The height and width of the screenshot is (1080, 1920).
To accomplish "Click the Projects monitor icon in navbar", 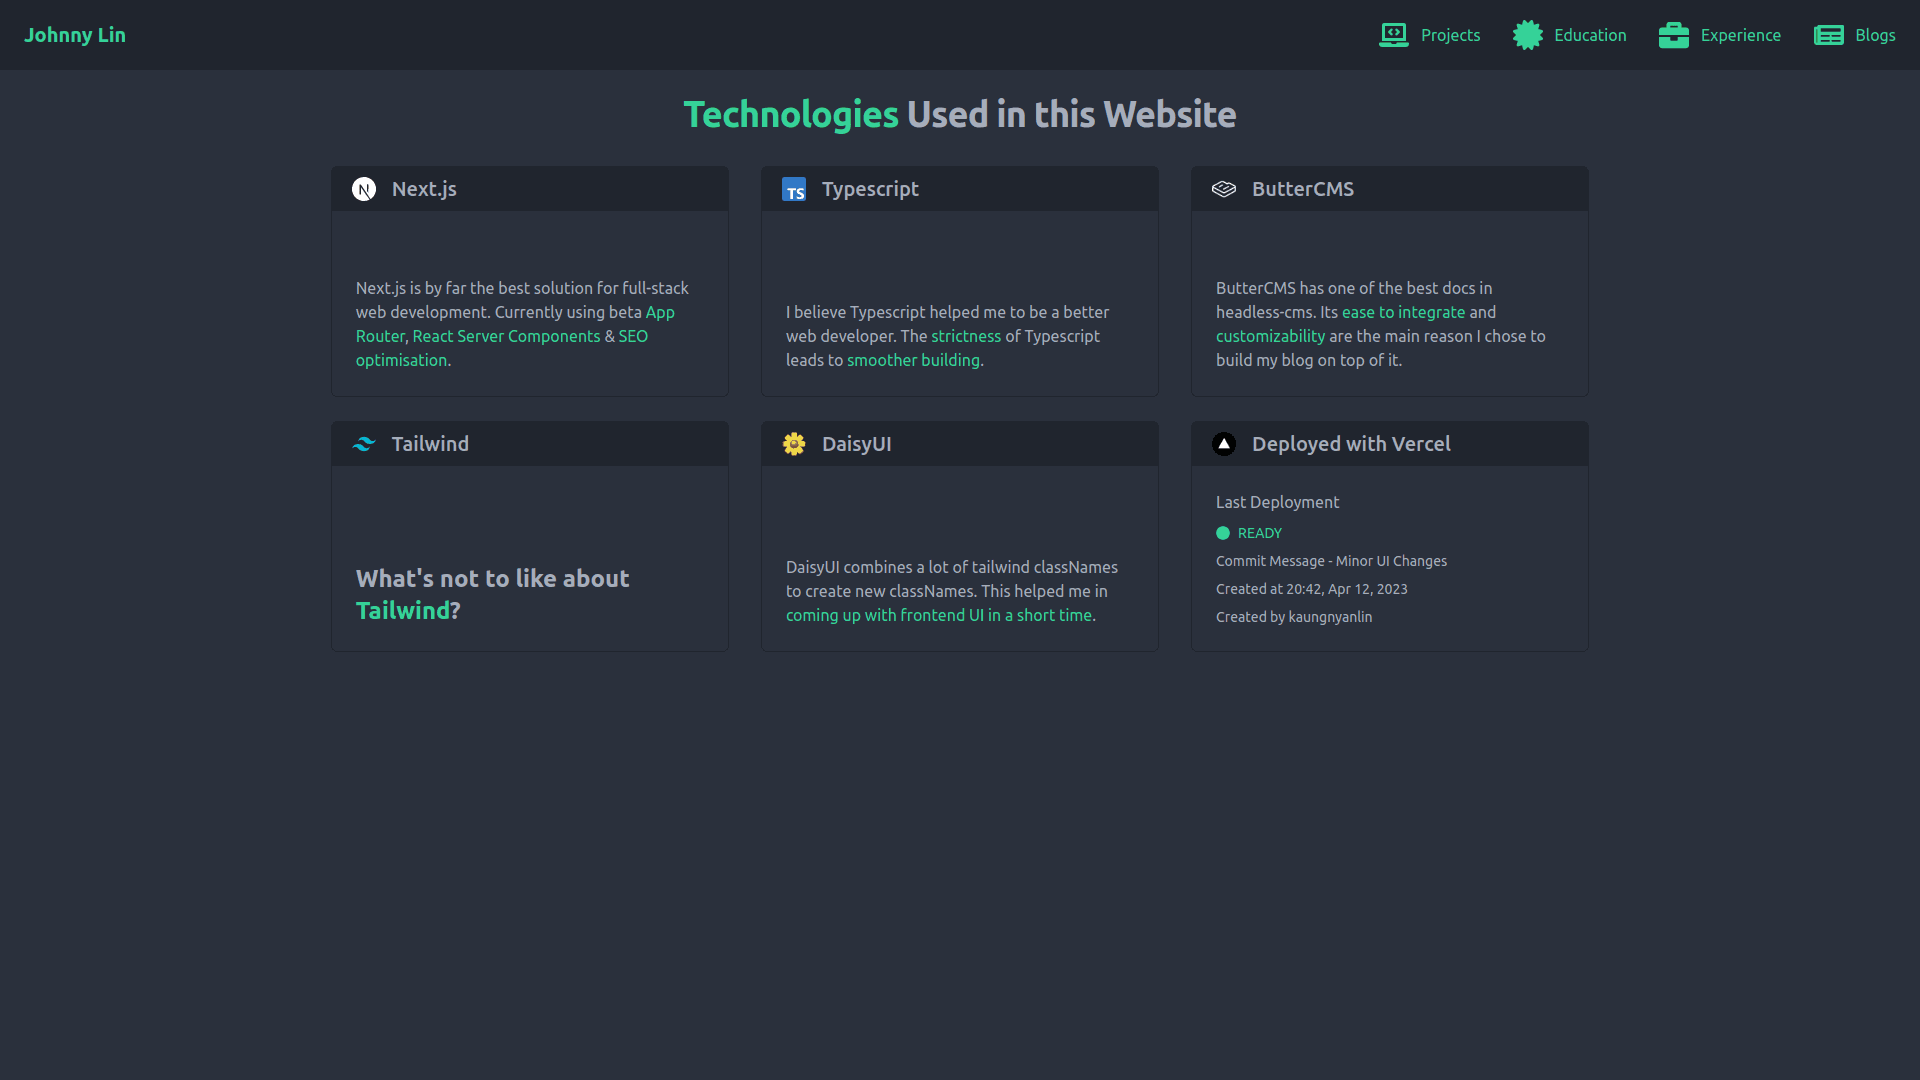I will 1393,35.
